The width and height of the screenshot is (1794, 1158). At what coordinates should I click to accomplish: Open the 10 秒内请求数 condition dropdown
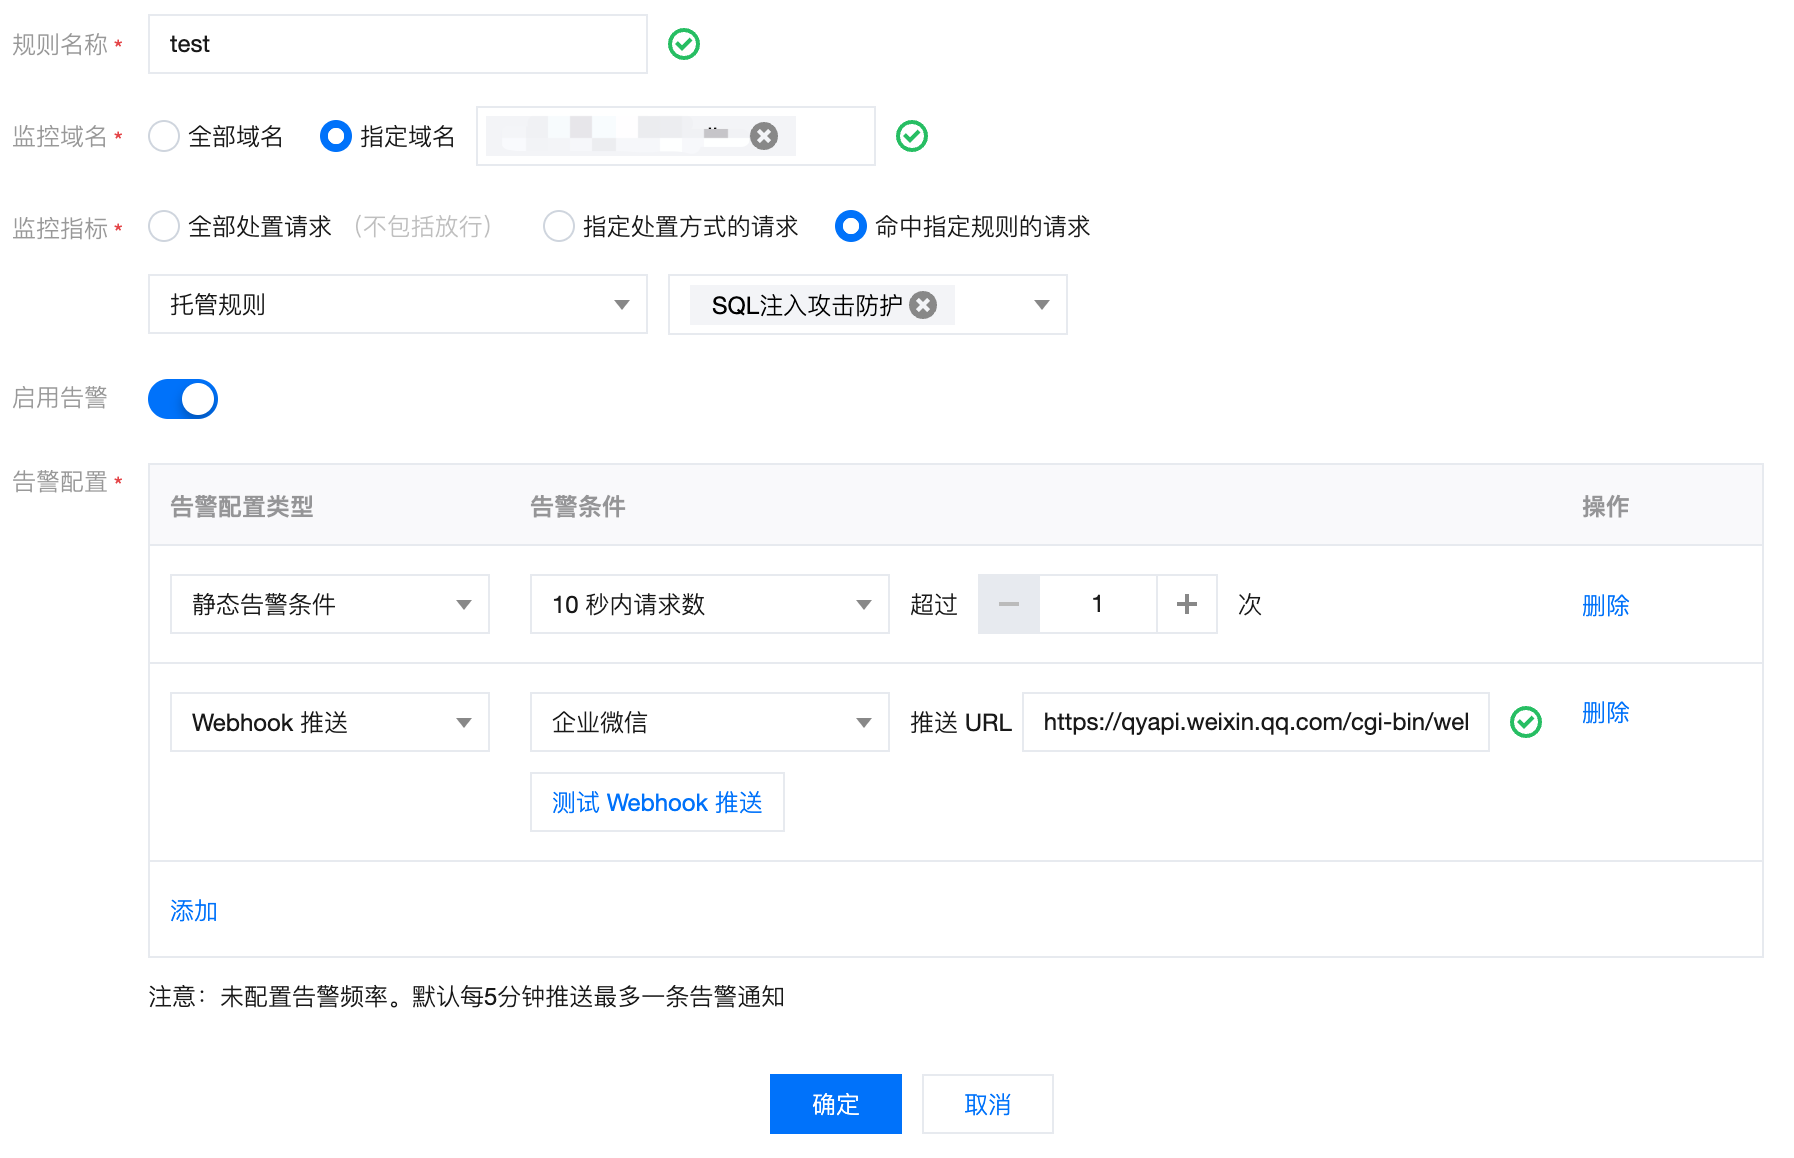pos(709,604)
